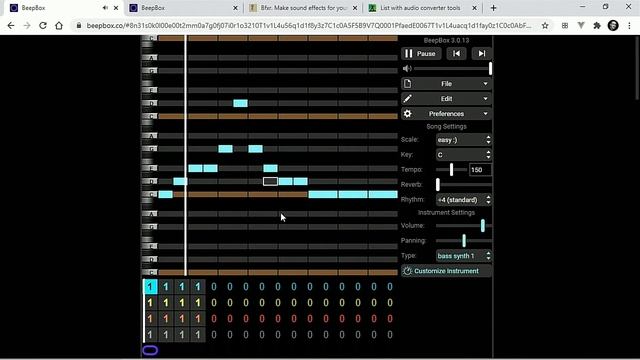Viewport: 640px width, 360px height.
Task: Open the Chrome three-dot menu
Action: coord(629,25)
